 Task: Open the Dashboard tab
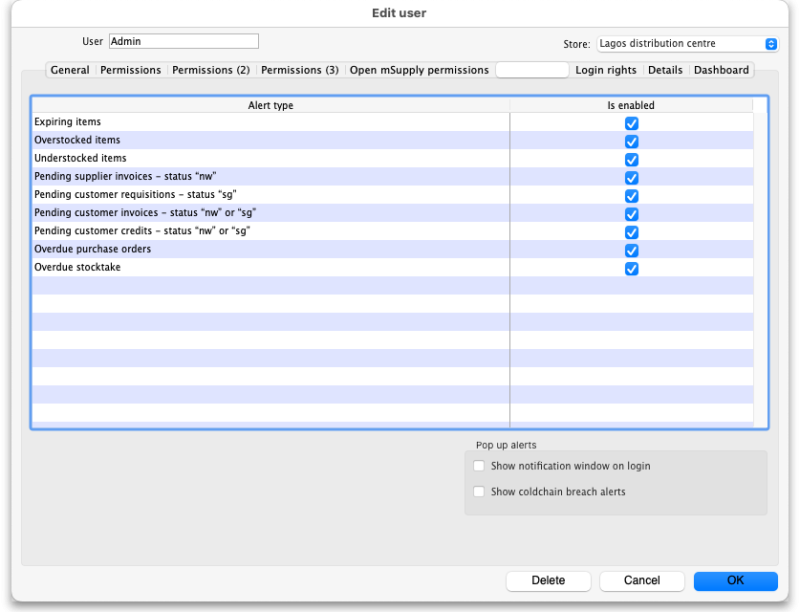(721, 70)
